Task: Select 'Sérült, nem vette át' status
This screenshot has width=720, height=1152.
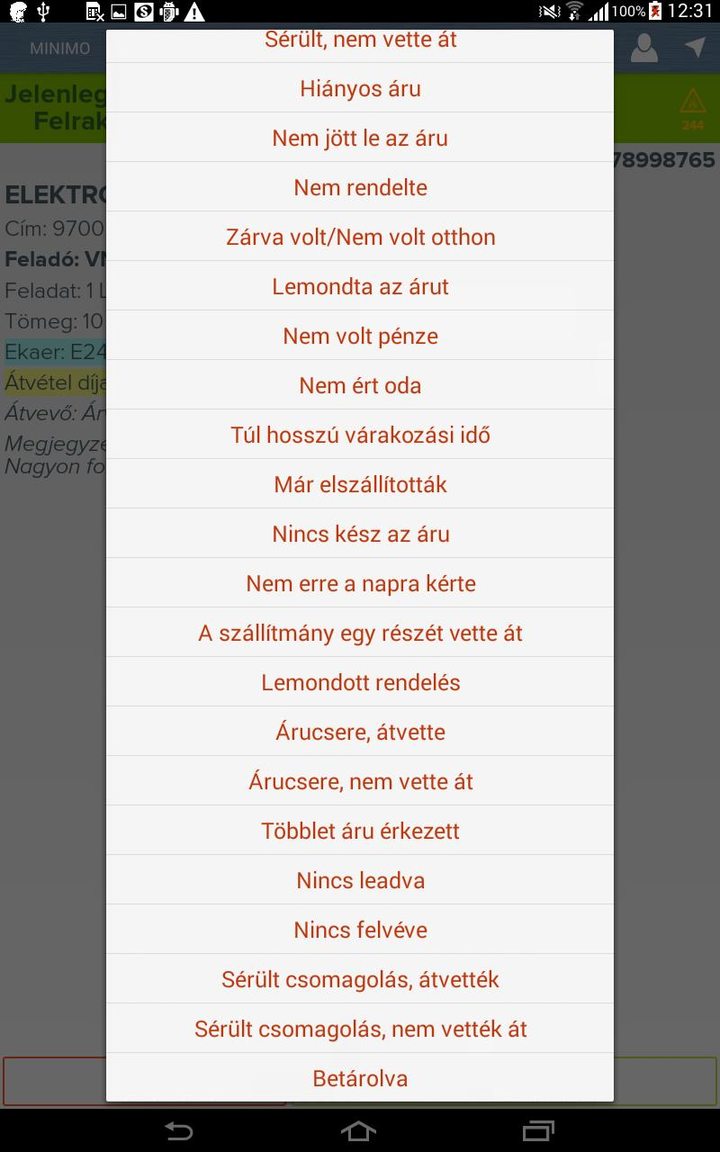Action: [x=360, y=40]
